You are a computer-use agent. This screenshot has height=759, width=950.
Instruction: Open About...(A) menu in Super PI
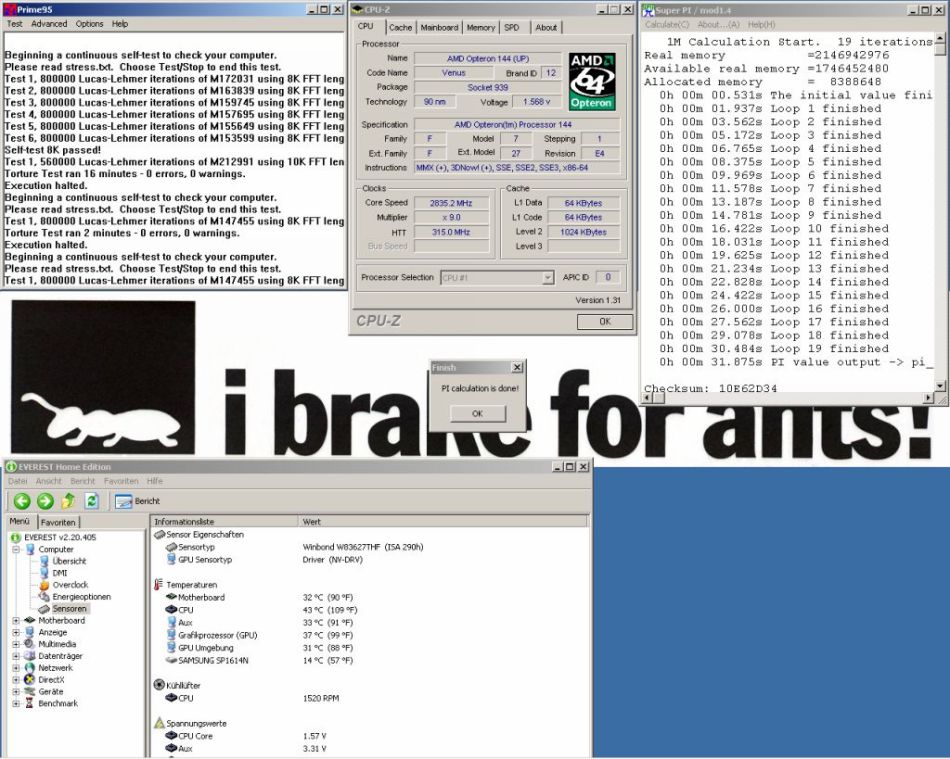[719, 24]
